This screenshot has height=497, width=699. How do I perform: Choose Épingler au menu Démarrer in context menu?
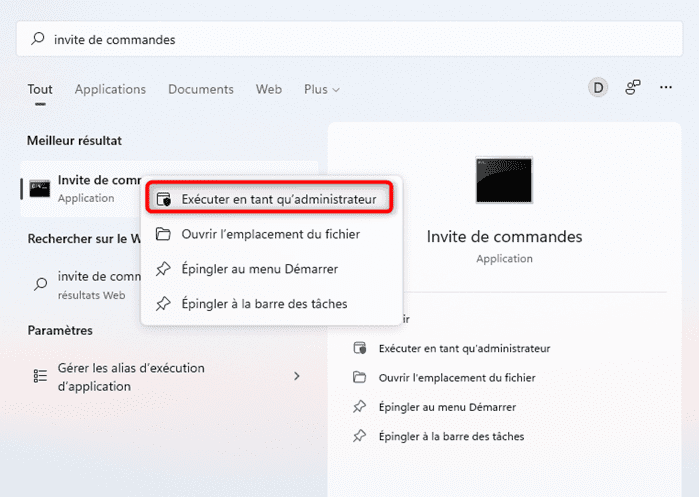(271, 269)
